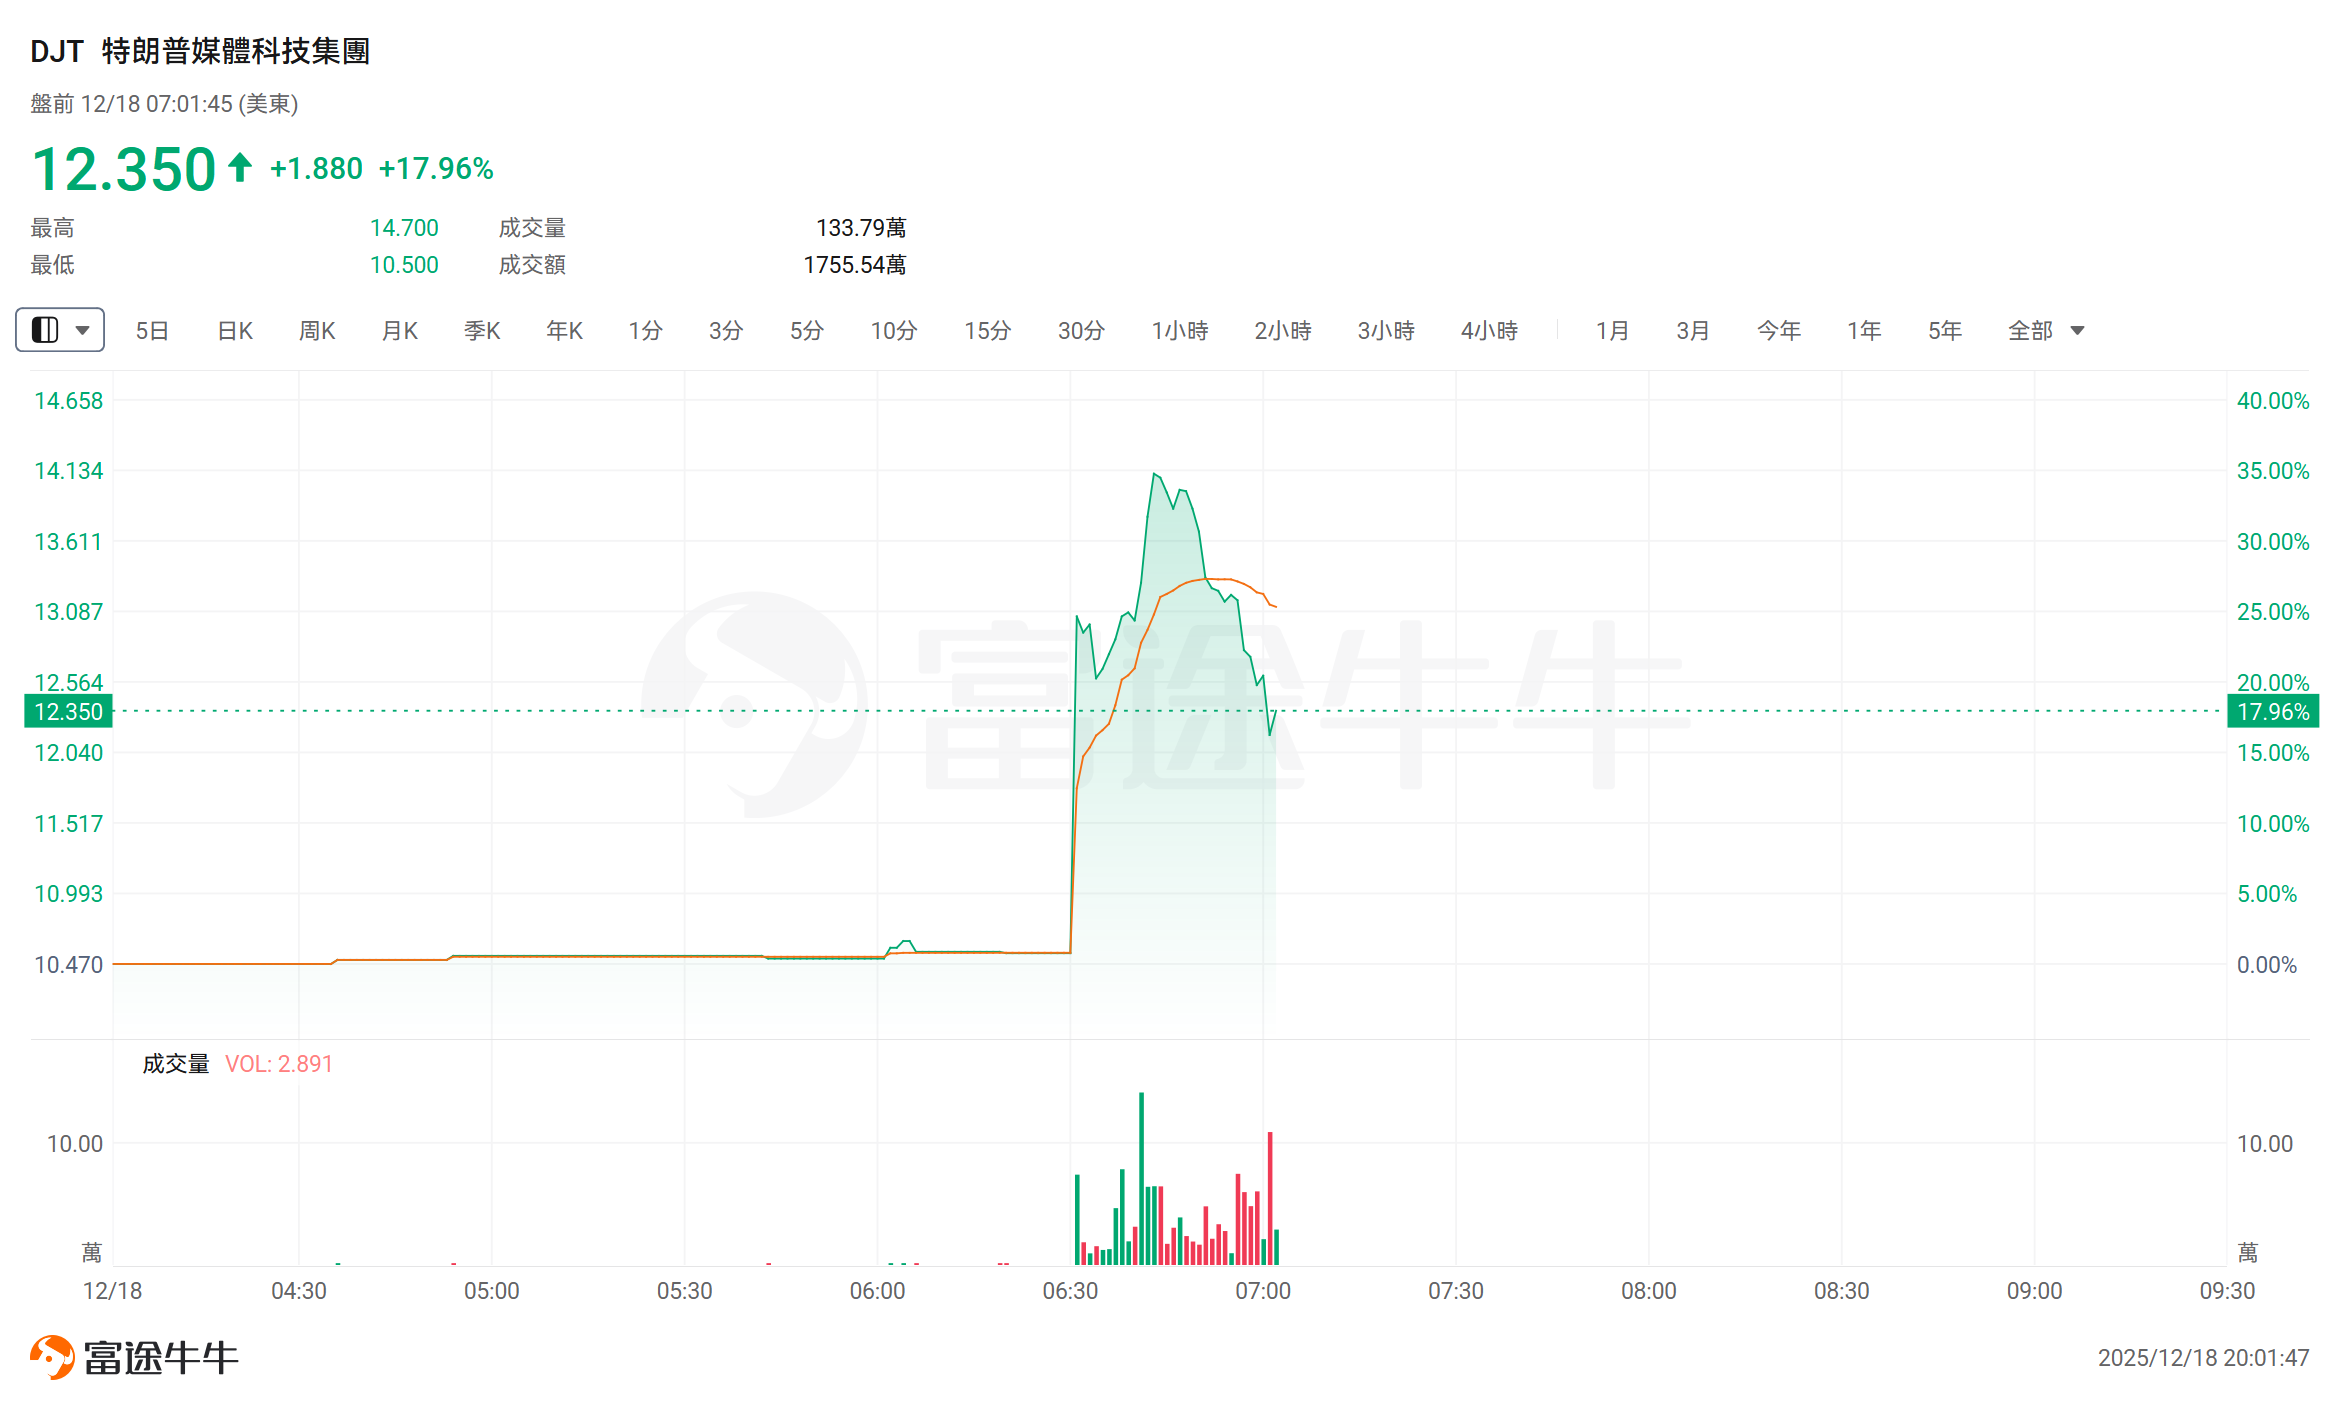Select the 周K period tab
Viewport: 2340px width, 1408px height.
317,331
